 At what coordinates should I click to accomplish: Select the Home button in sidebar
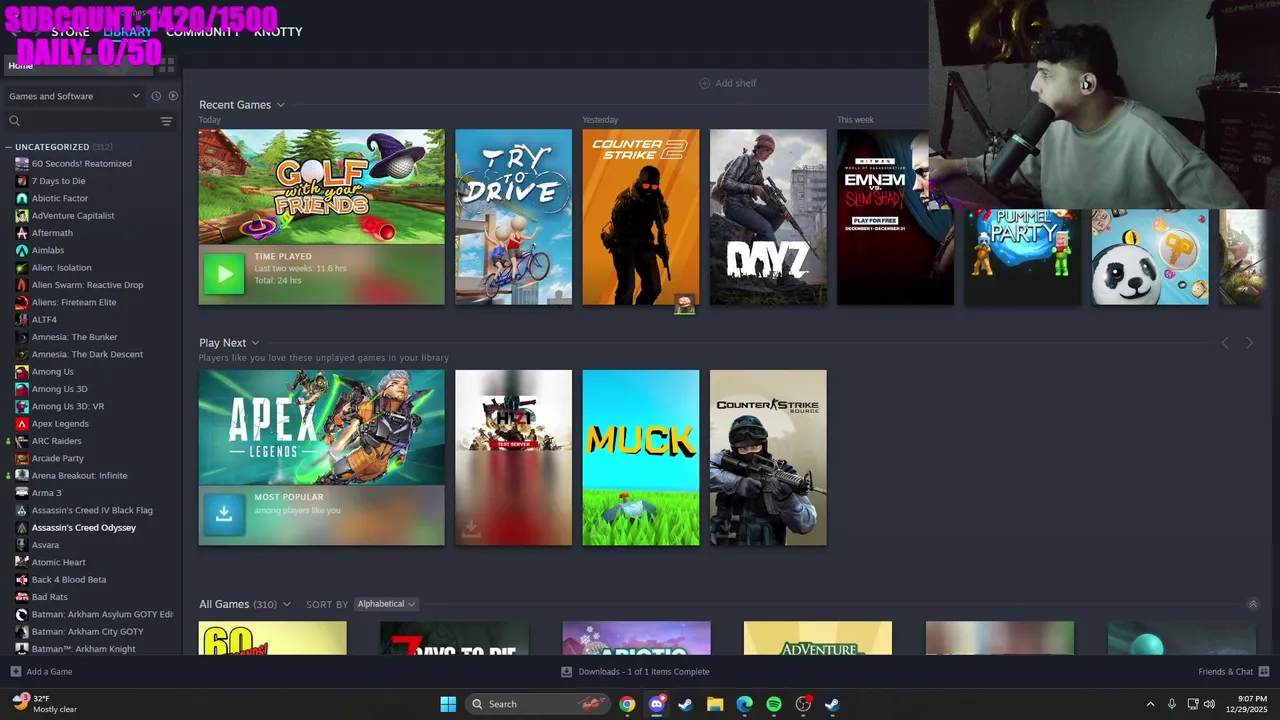click(x=79, y=65)
